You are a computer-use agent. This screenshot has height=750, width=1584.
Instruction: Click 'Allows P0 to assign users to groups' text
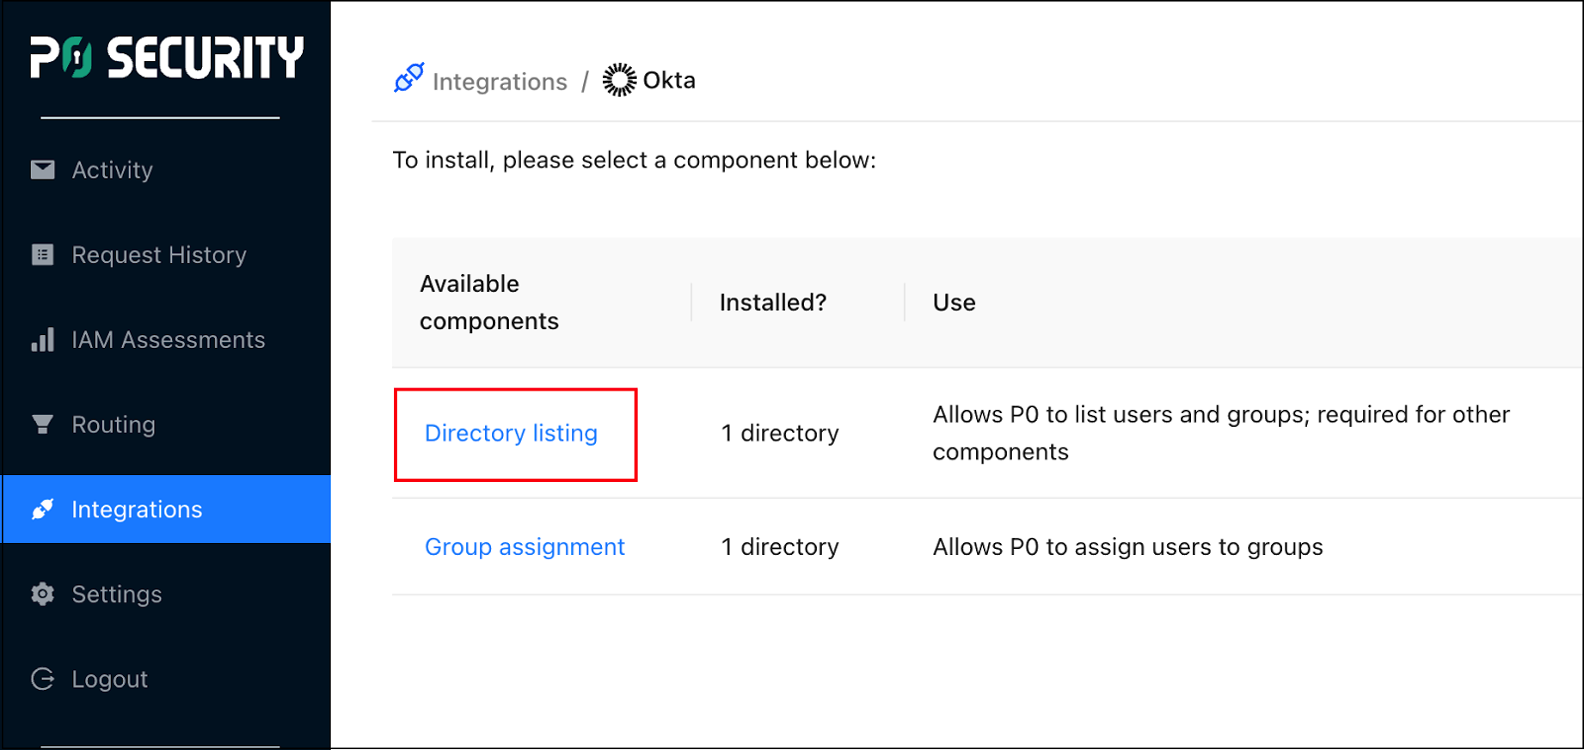coord(1127,547)
